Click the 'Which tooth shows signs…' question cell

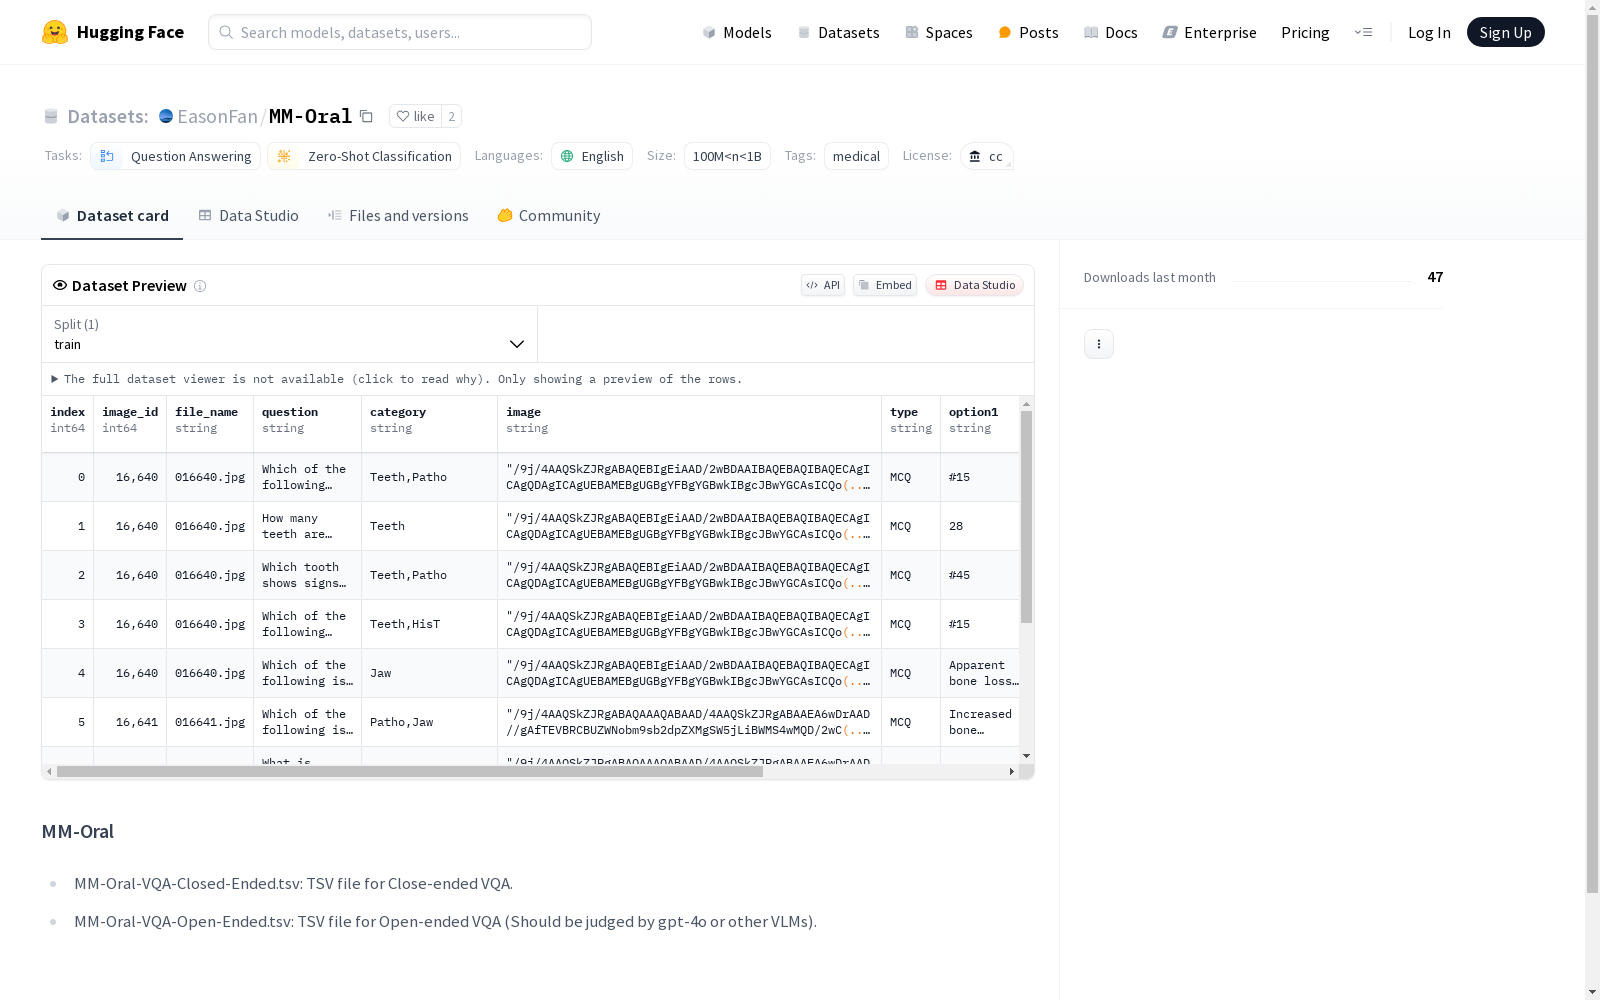pyautogui.click(x=308, y=575)
